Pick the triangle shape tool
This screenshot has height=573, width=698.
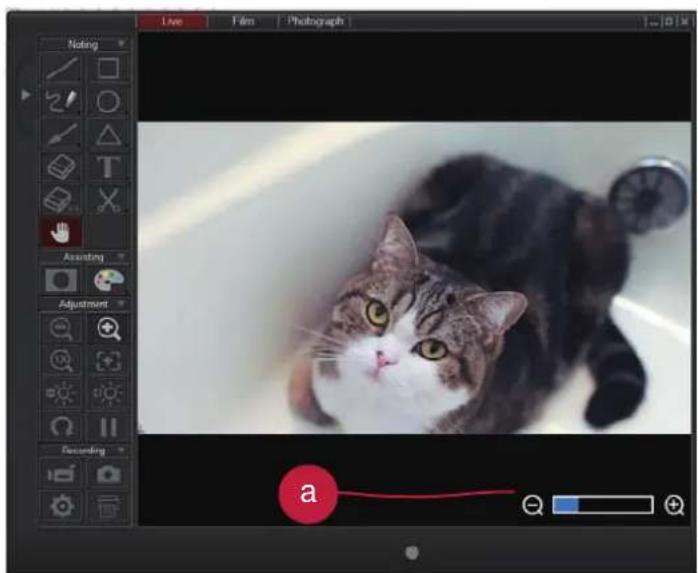point(108,134)
